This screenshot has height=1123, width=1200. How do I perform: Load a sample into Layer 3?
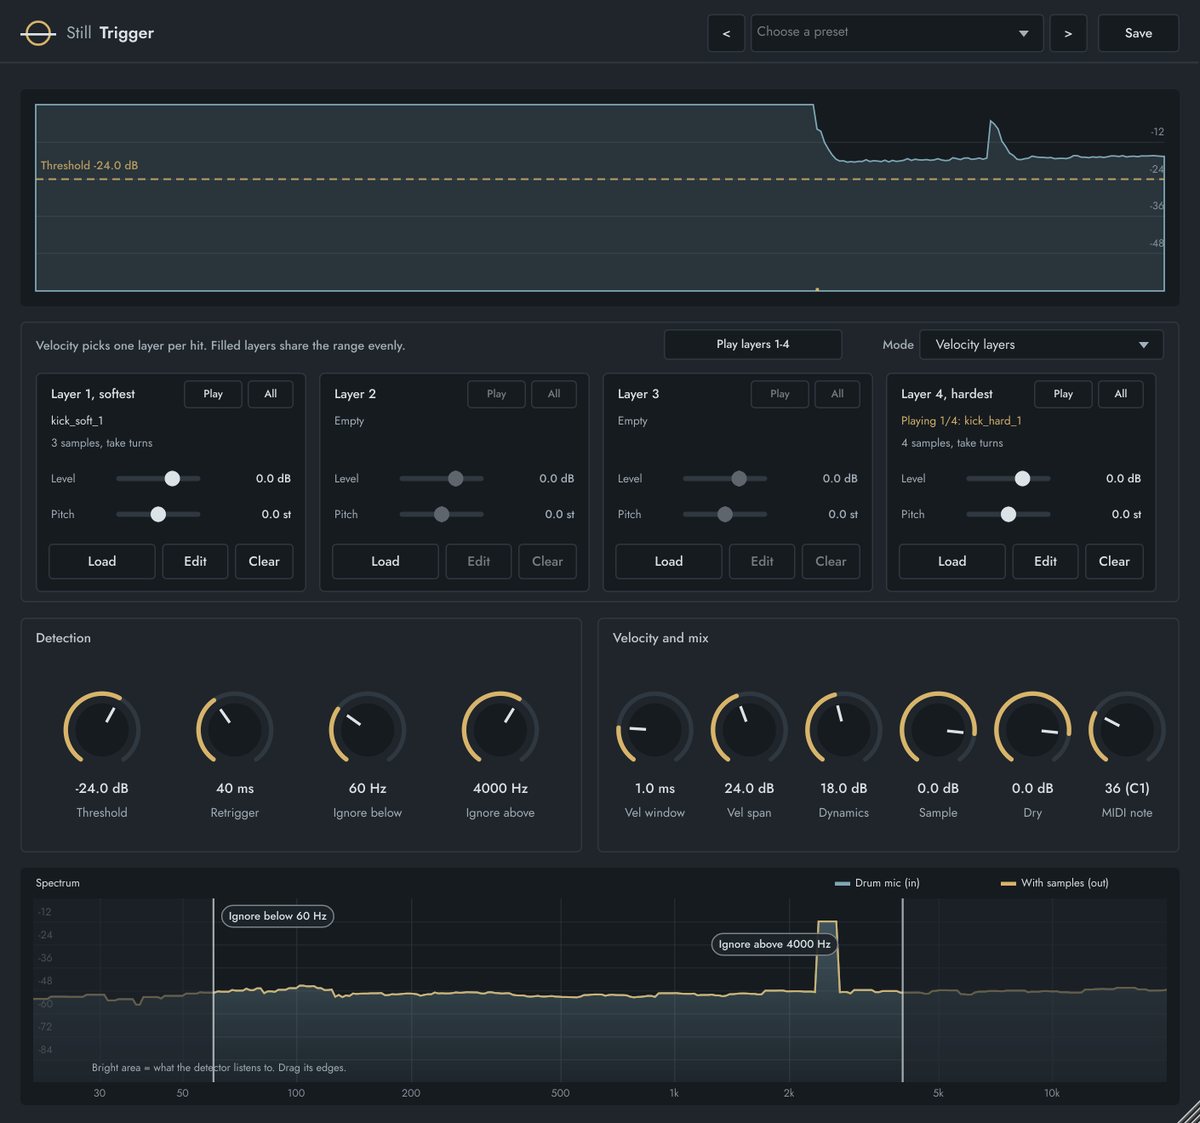tap(669, 561)
